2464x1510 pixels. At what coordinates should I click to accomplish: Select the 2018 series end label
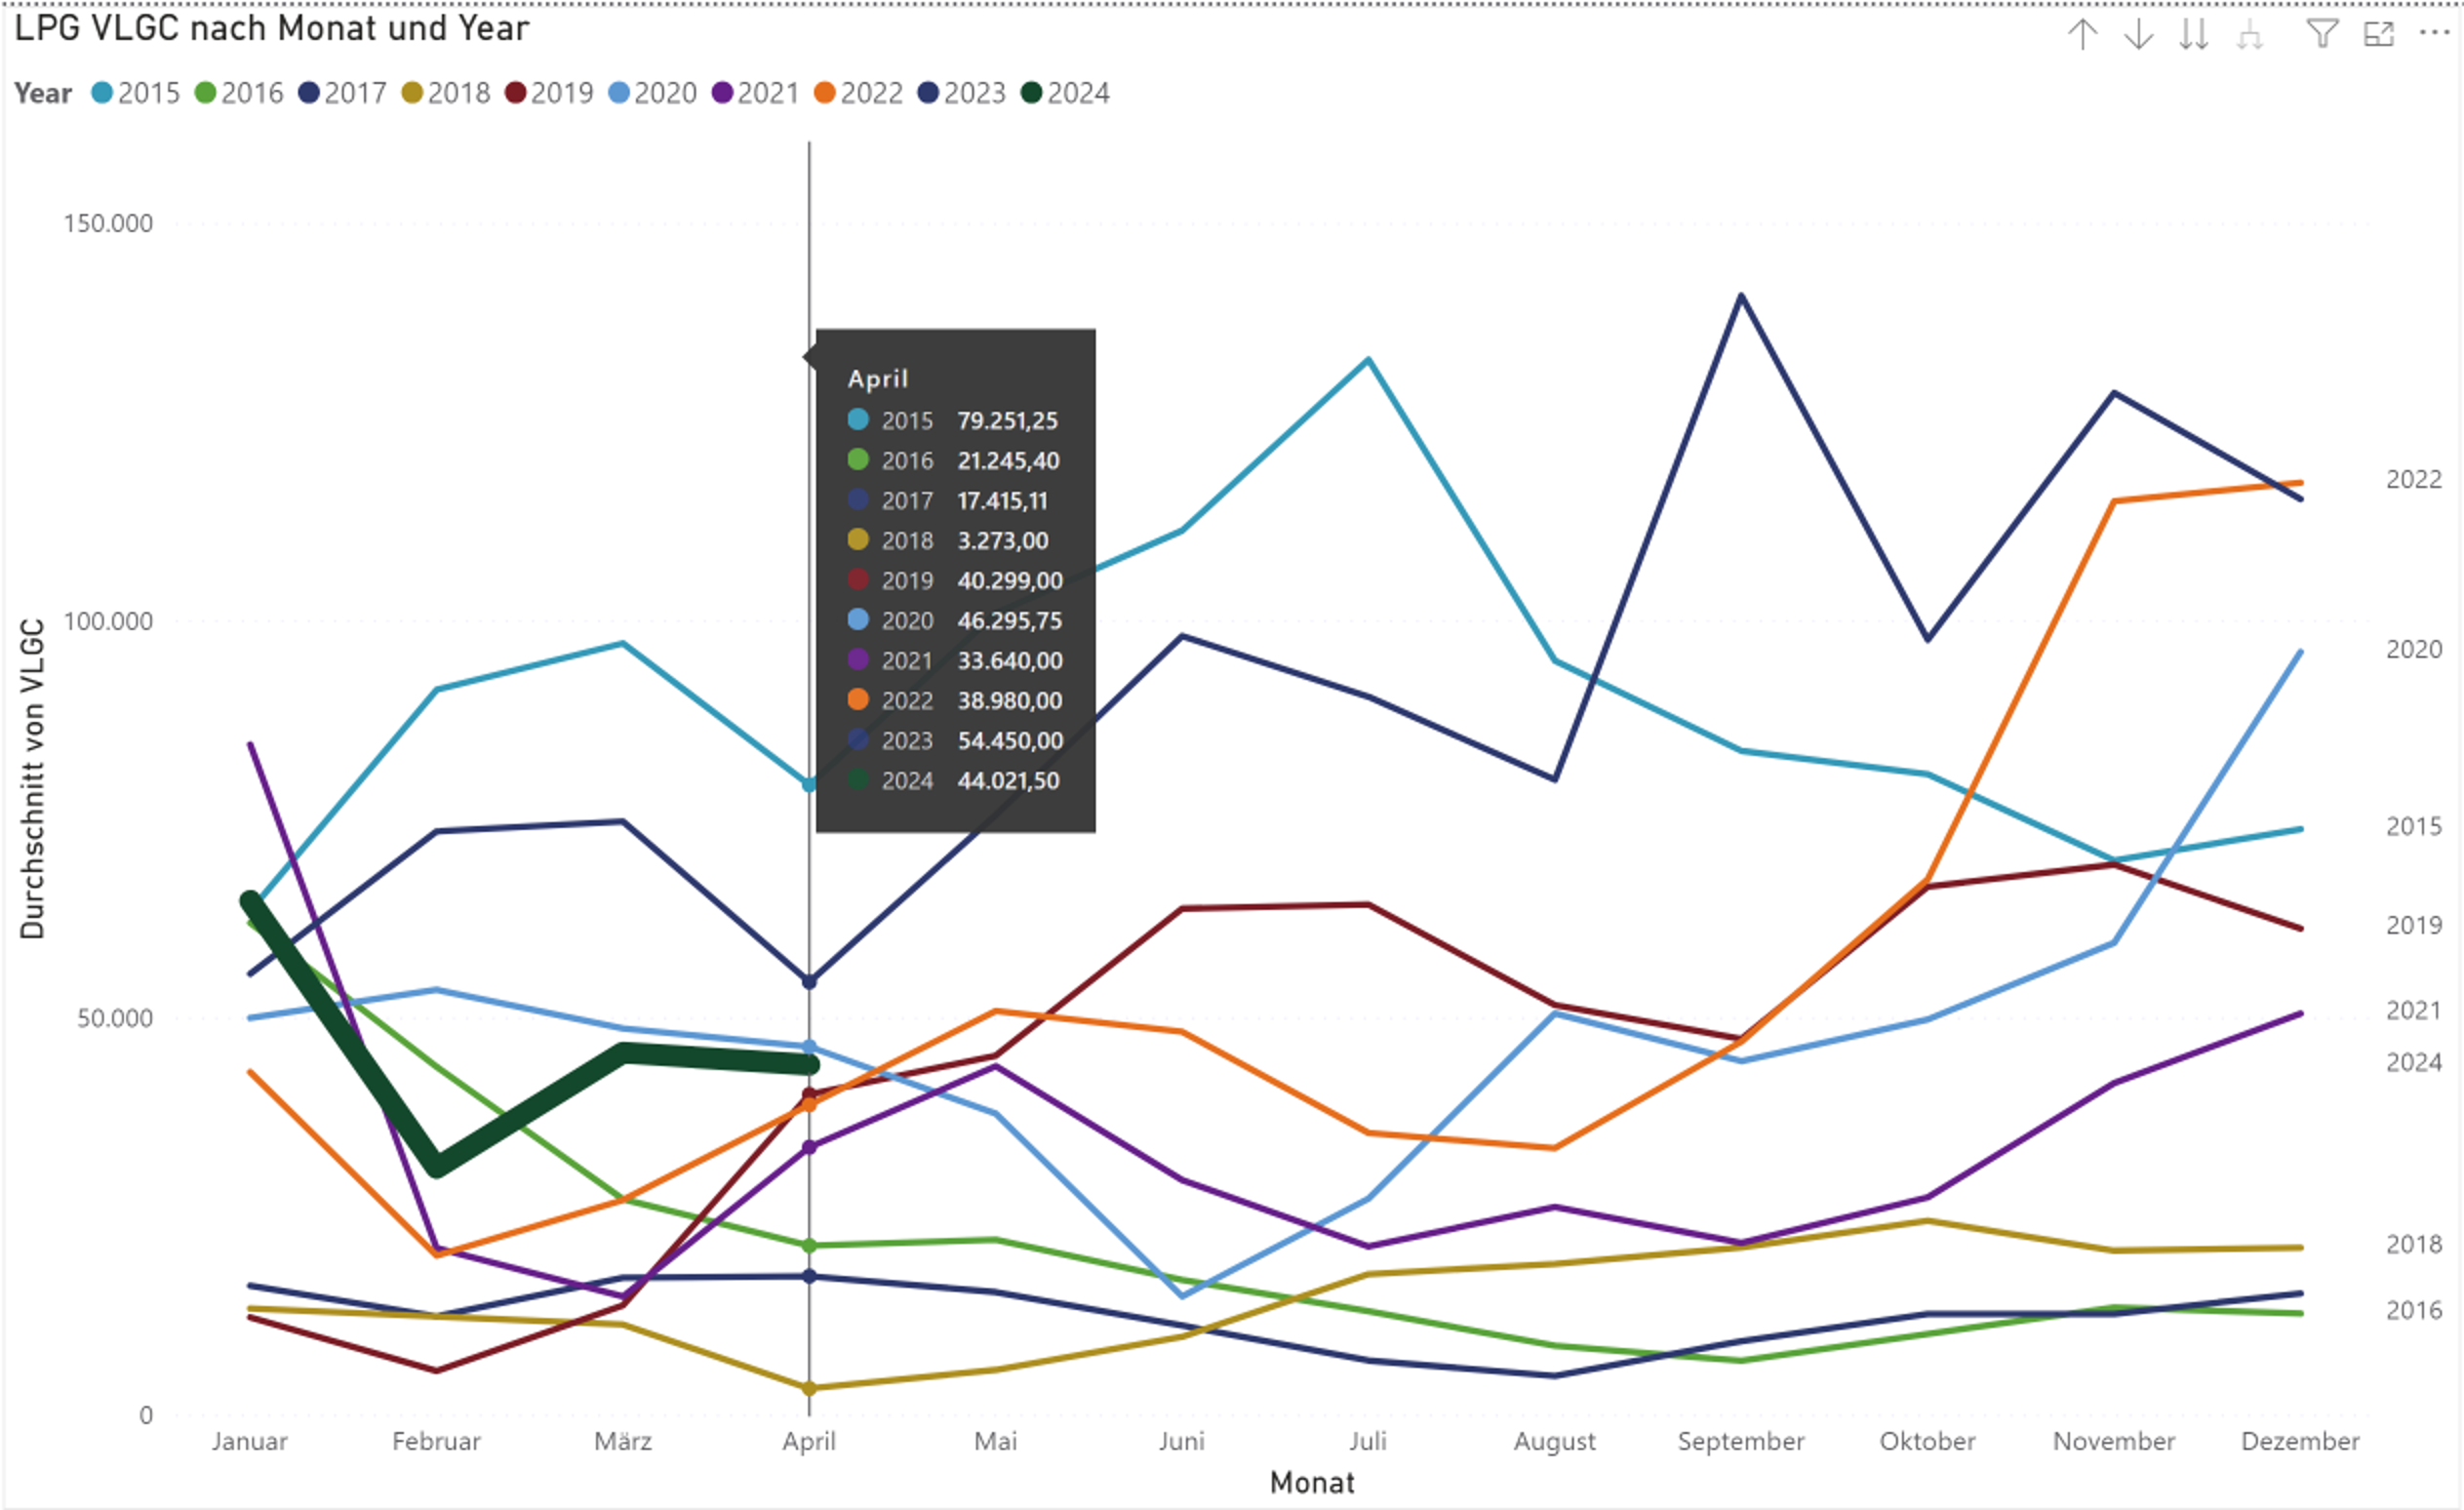pyautogui.click(x=2413, y=1244)
